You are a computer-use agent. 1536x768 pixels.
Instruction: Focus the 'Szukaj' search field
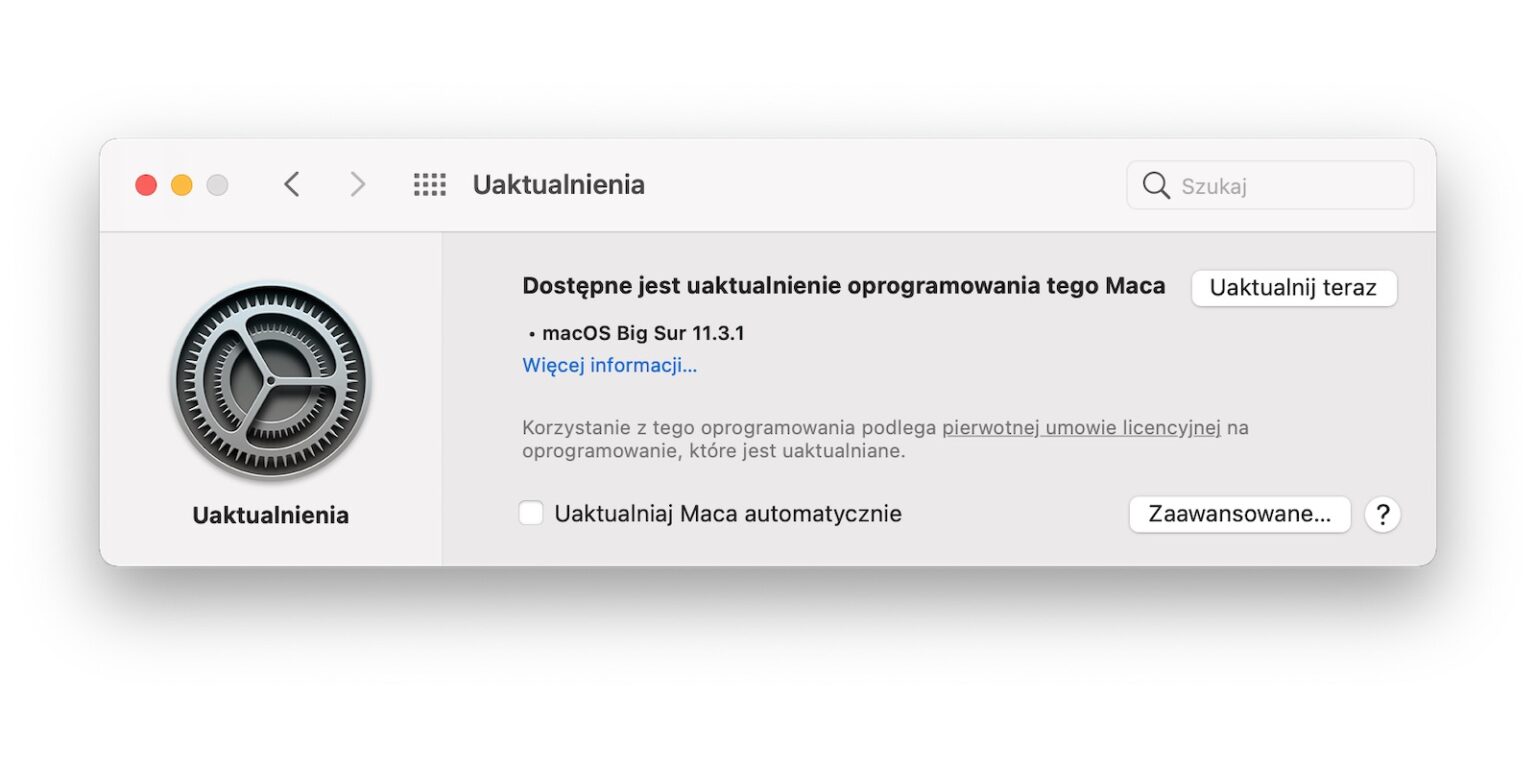pyautogui.click(x=1290, y=186)
